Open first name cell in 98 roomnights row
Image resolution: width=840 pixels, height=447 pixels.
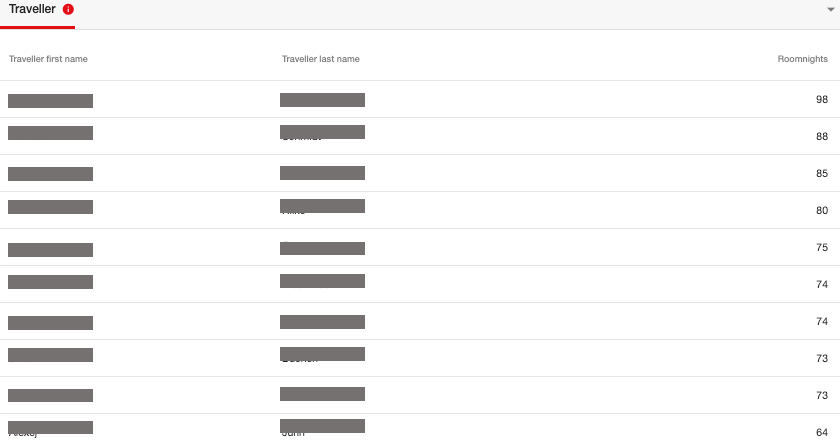tap(50, 101)
